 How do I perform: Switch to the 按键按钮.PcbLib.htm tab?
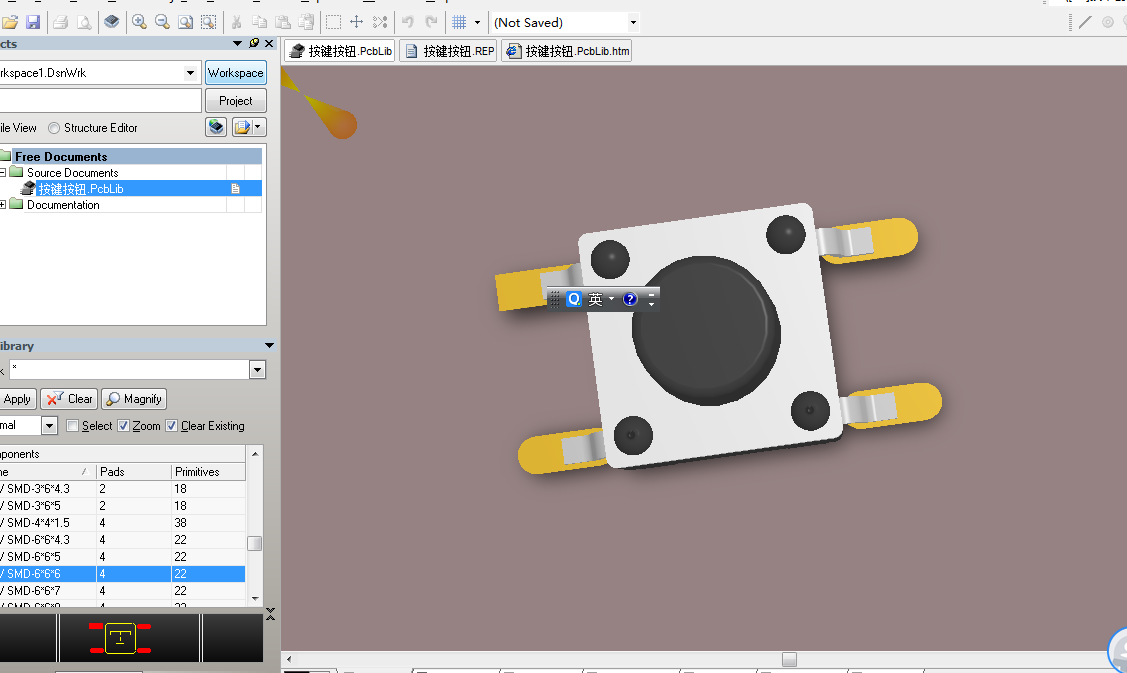point(567,51)
